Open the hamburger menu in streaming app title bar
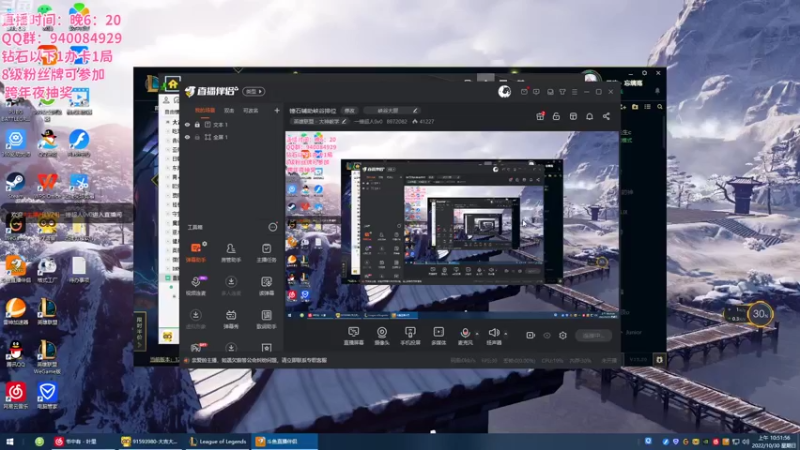800x450 pixels. pos(574,92)
